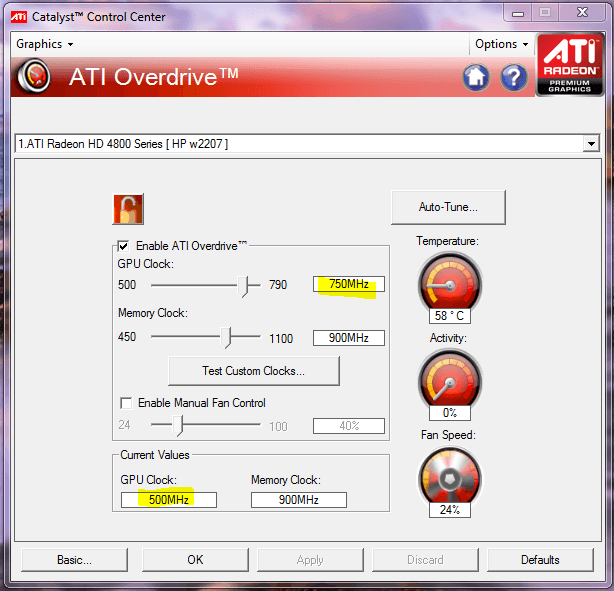Click the GPU Clock slider thumb
Screen dimensions: 614x591
pos(243,286)
